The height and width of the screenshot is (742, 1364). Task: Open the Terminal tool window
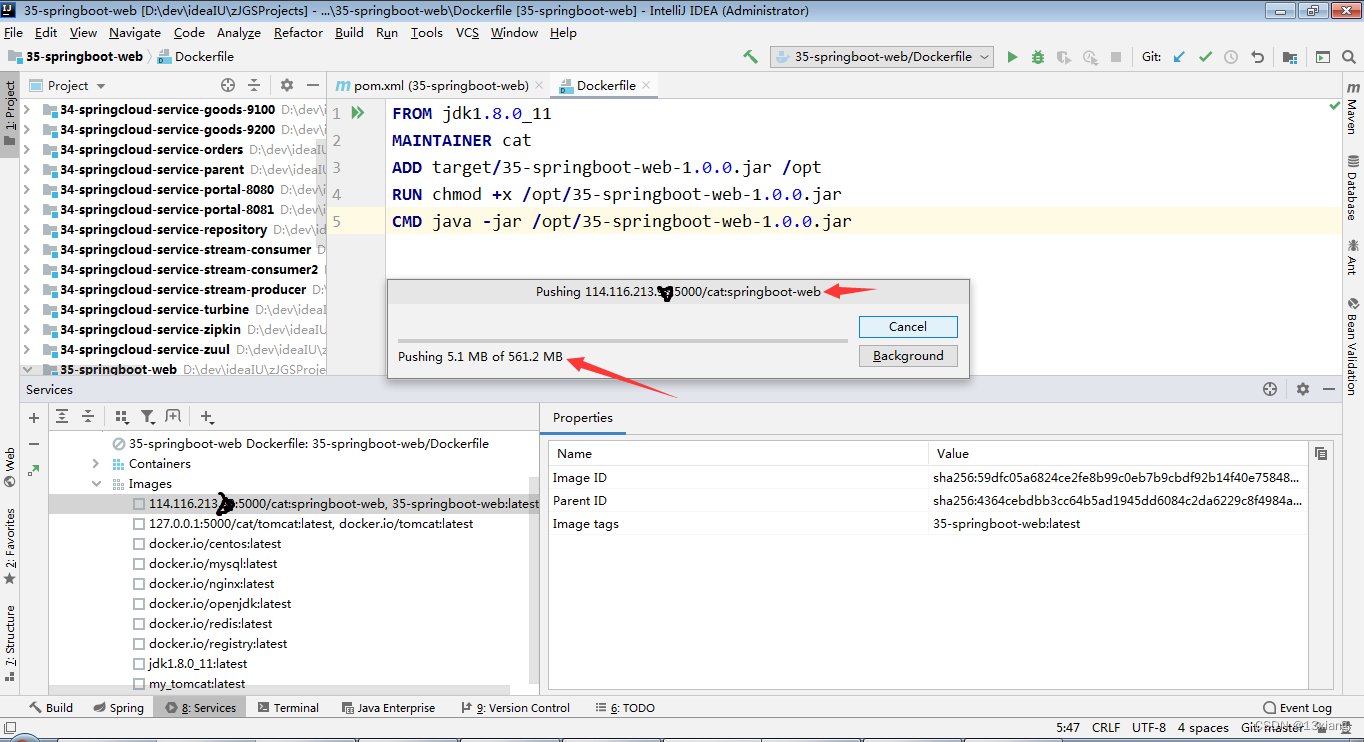tap(288, 708)
